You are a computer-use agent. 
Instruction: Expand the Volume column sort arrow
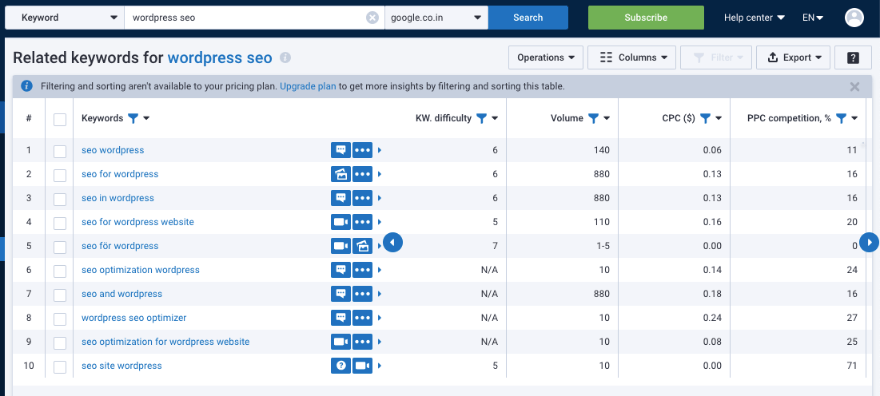pos(607,118)
